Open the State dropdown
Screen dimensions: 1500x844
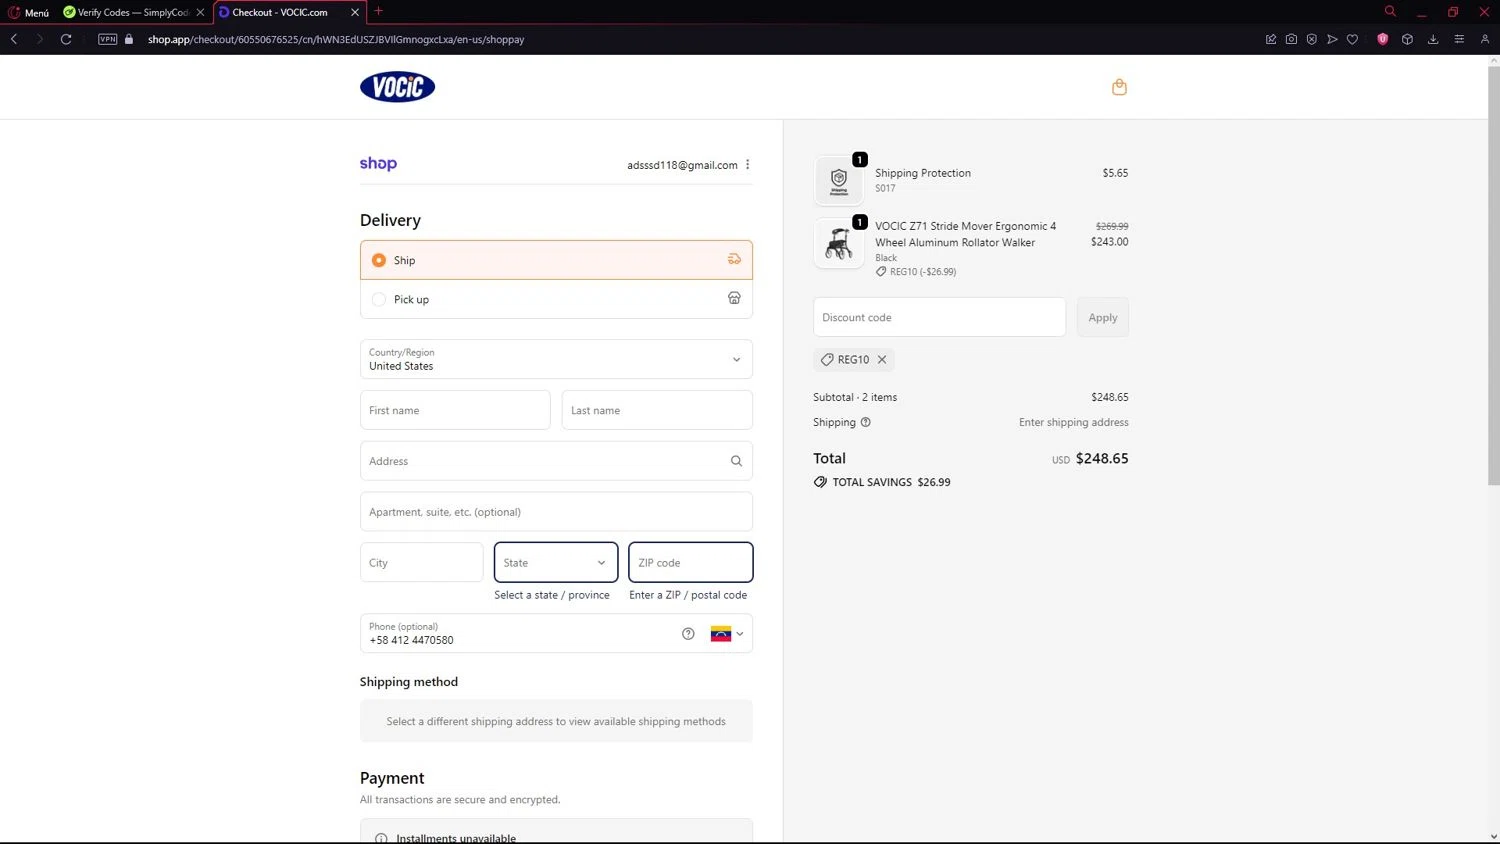pos(556,562)
